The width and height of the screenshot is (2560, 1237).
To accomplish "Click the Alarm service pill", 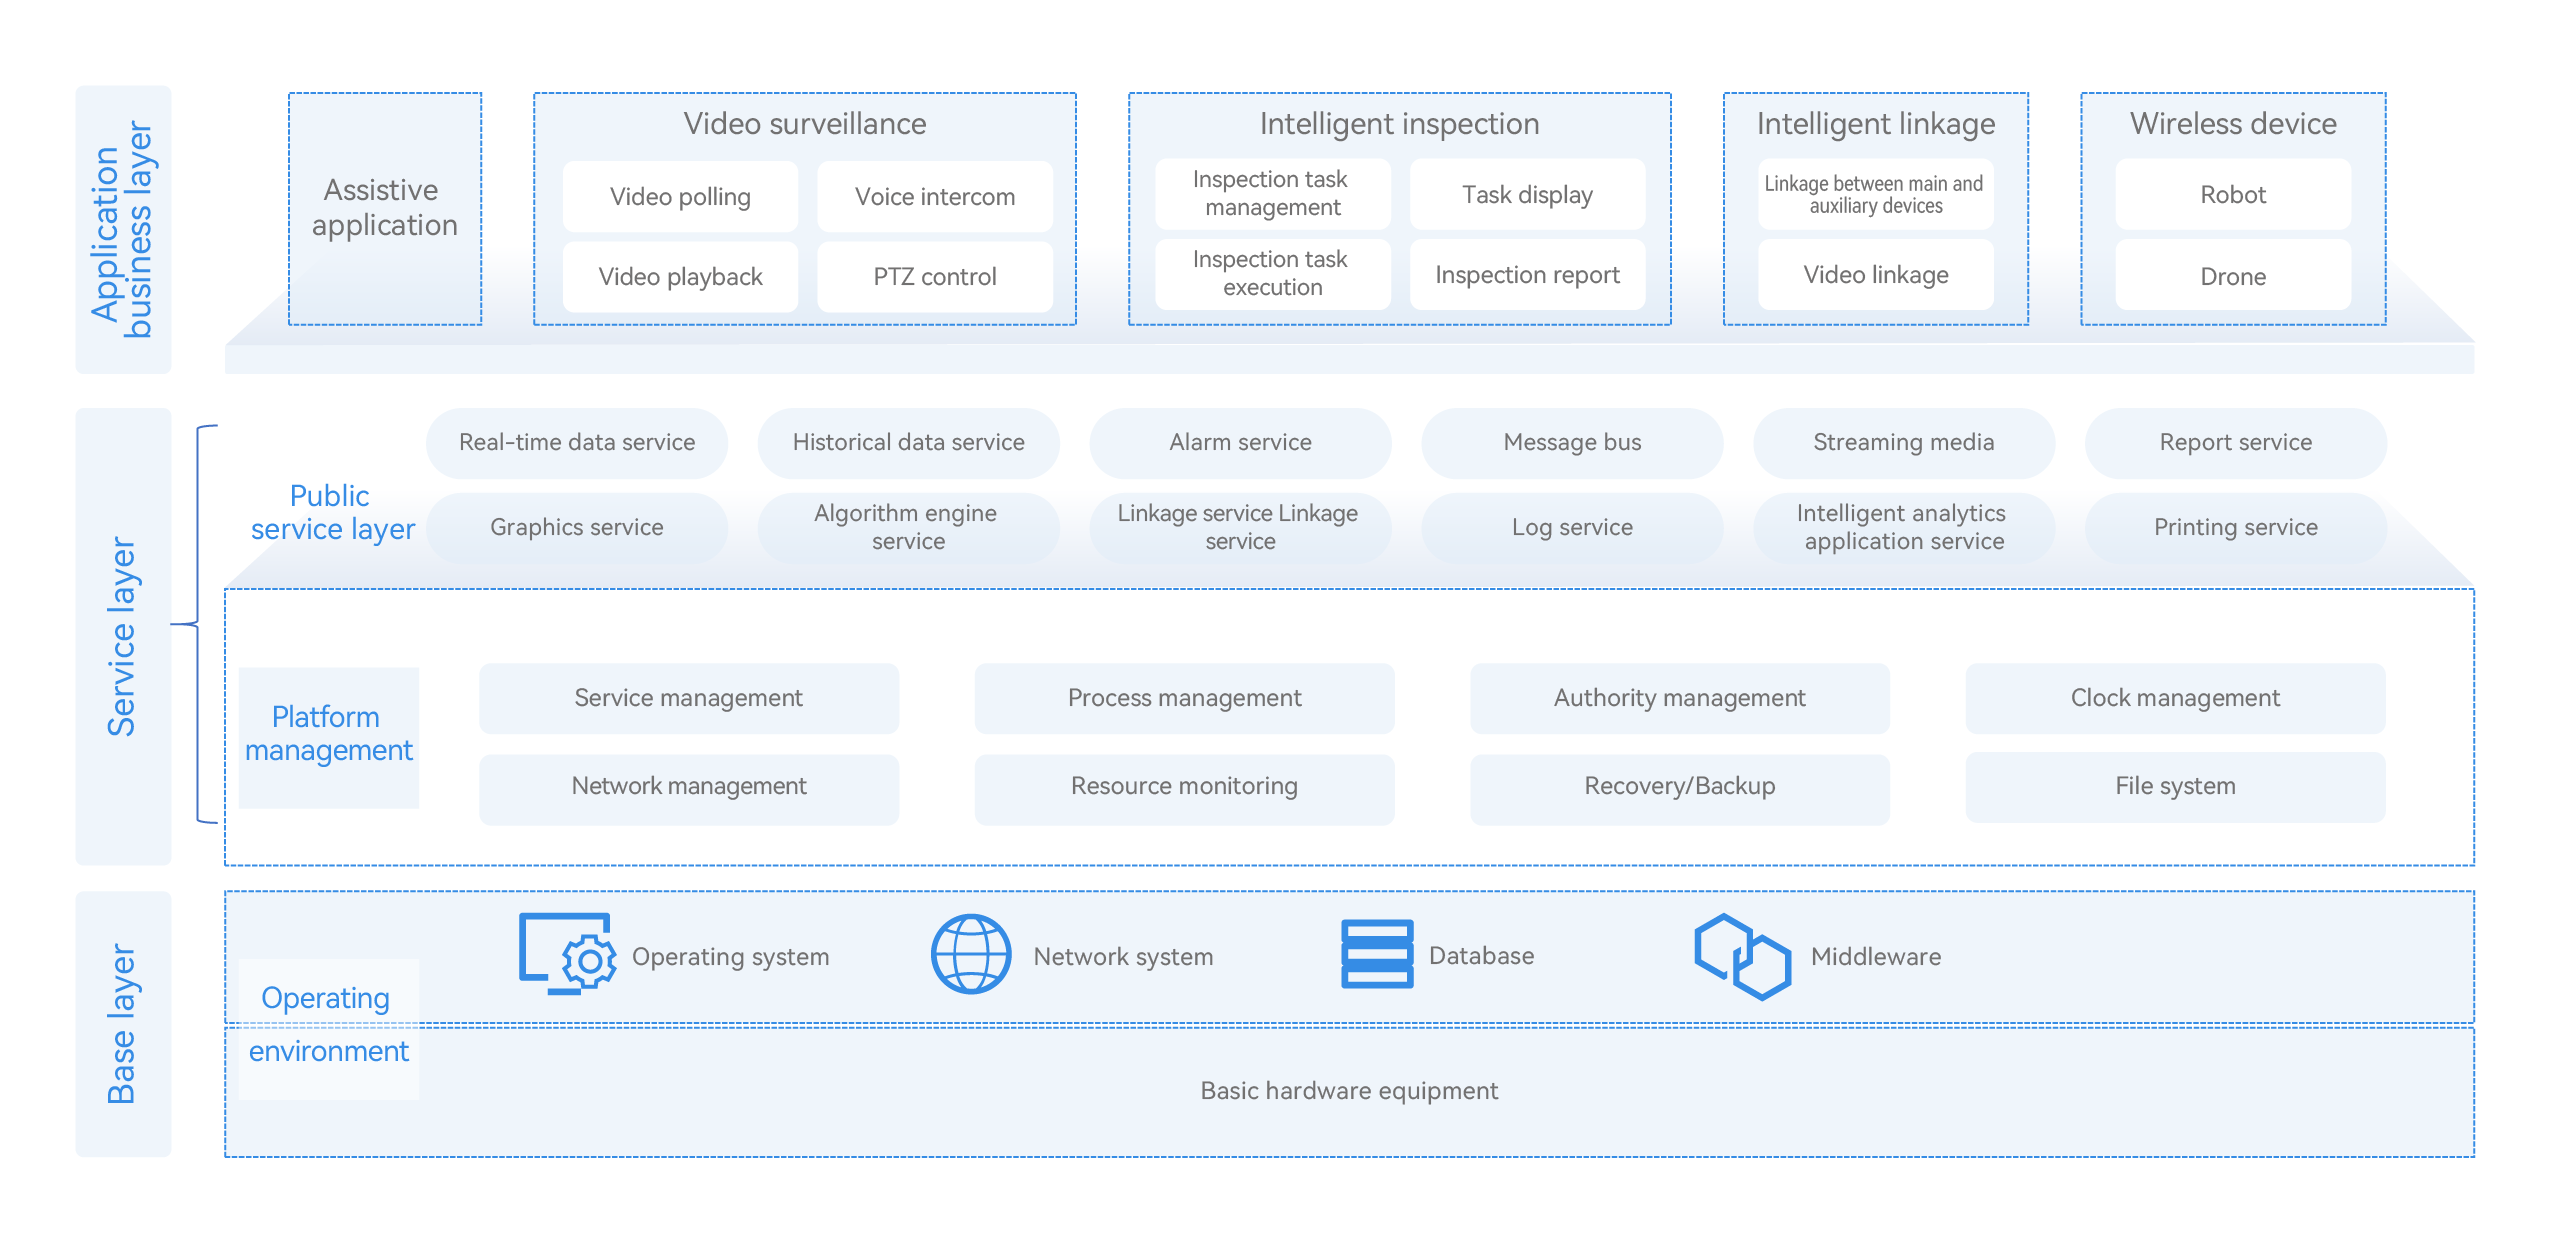I will 1240,442.
